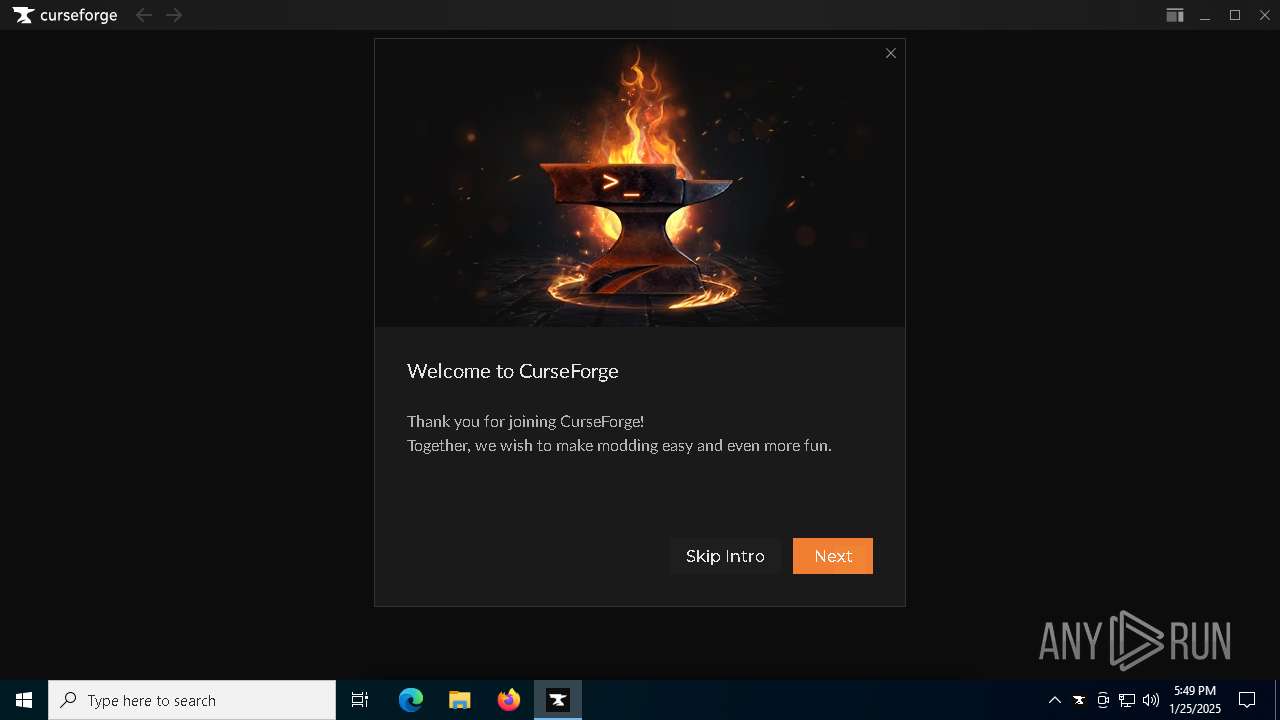Open the Windows Start menu
This screenshot has height=720, width=1280.
pyautogui.click(x=24, y=700)
